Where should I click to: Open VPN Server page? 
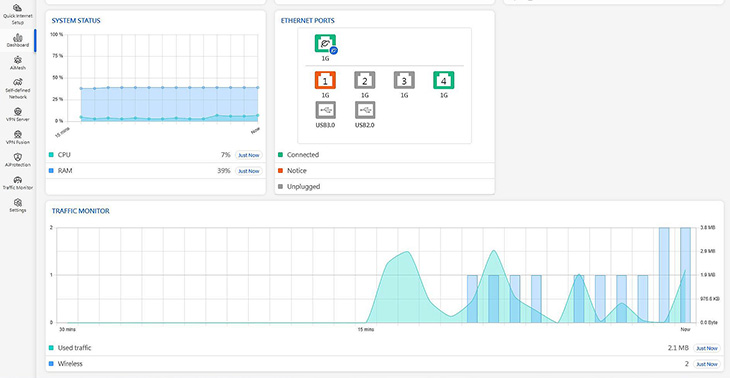pos(18,115)
